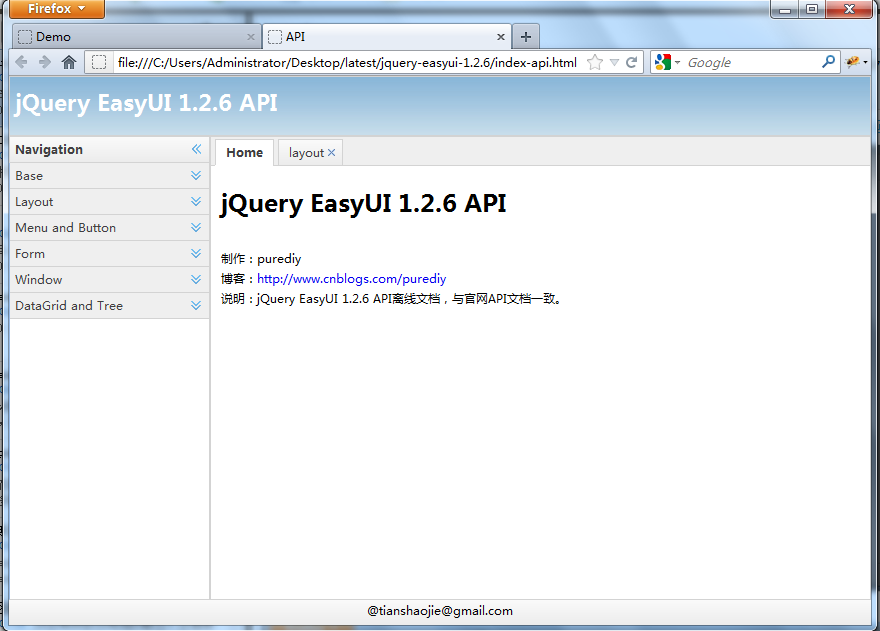Close the Firefox window
The image size is (880, 631).
849,9
